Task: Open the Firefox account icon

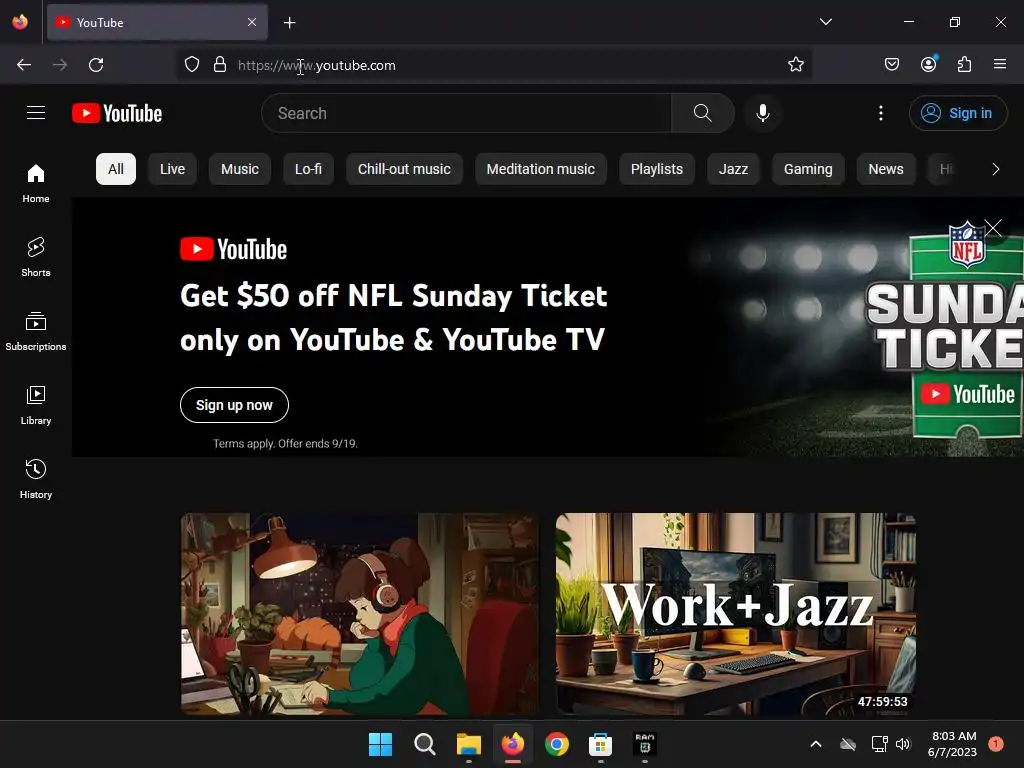Action: (928, 64)
